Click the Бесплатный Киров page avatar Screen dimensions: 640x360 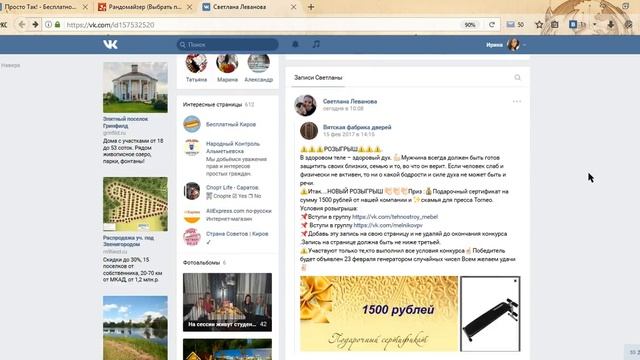(192, 124)
